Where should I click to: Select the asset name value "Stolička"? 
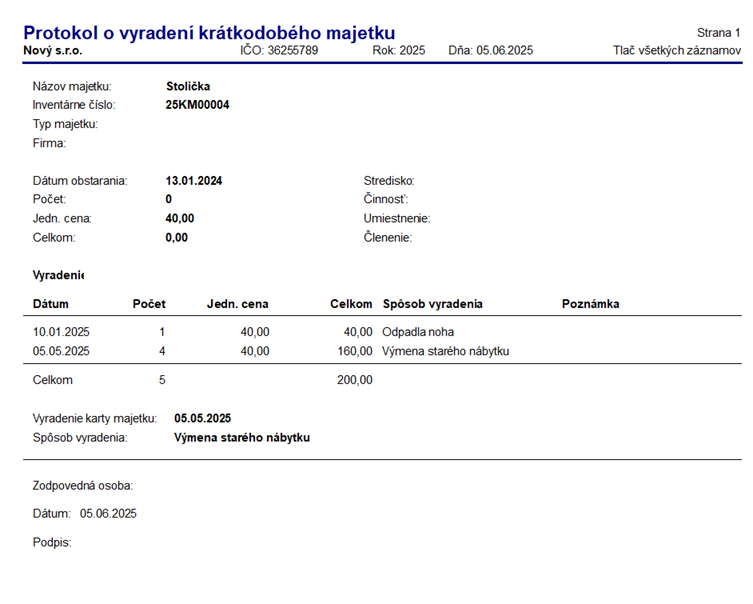188,86
